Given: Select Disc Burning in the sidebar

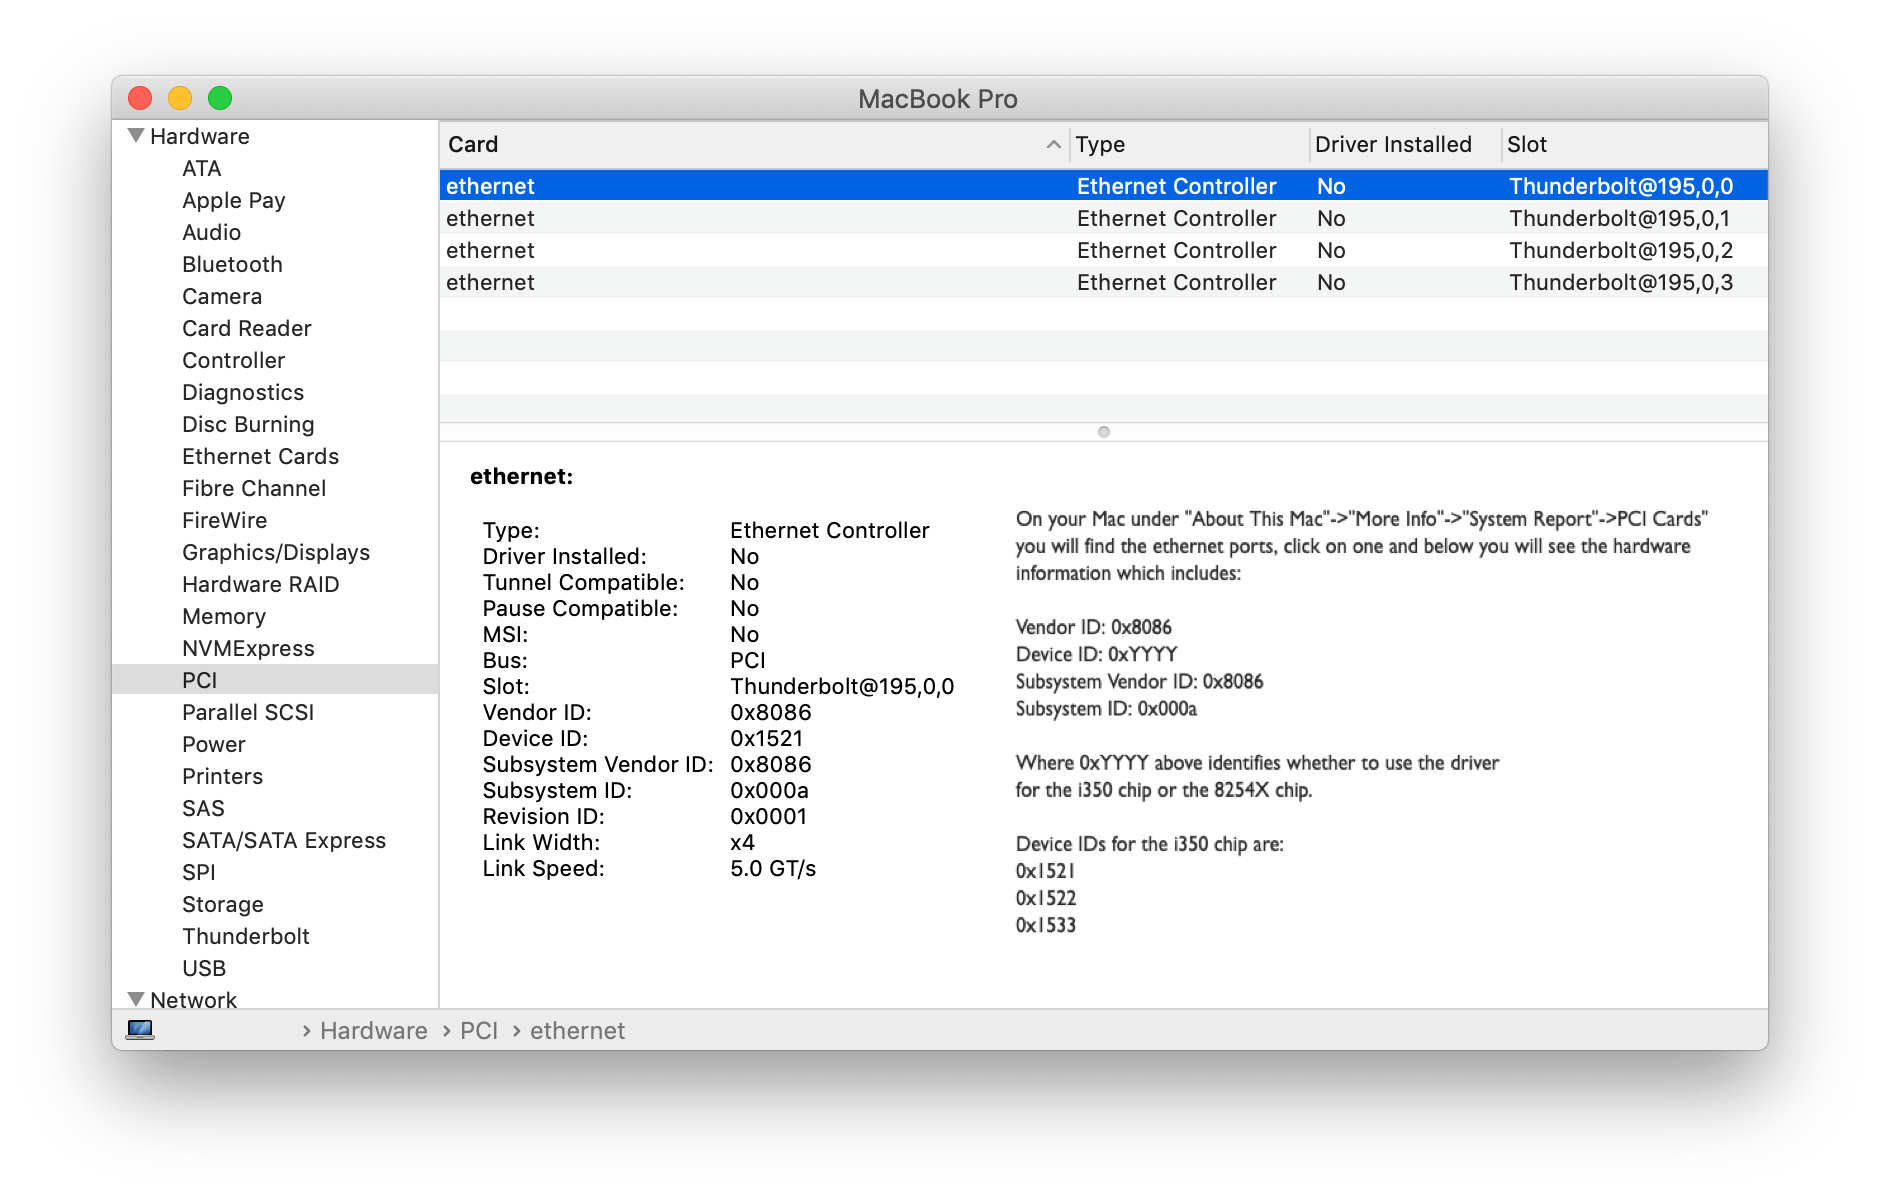Looking at the screenshot, I should click(248, 424).
